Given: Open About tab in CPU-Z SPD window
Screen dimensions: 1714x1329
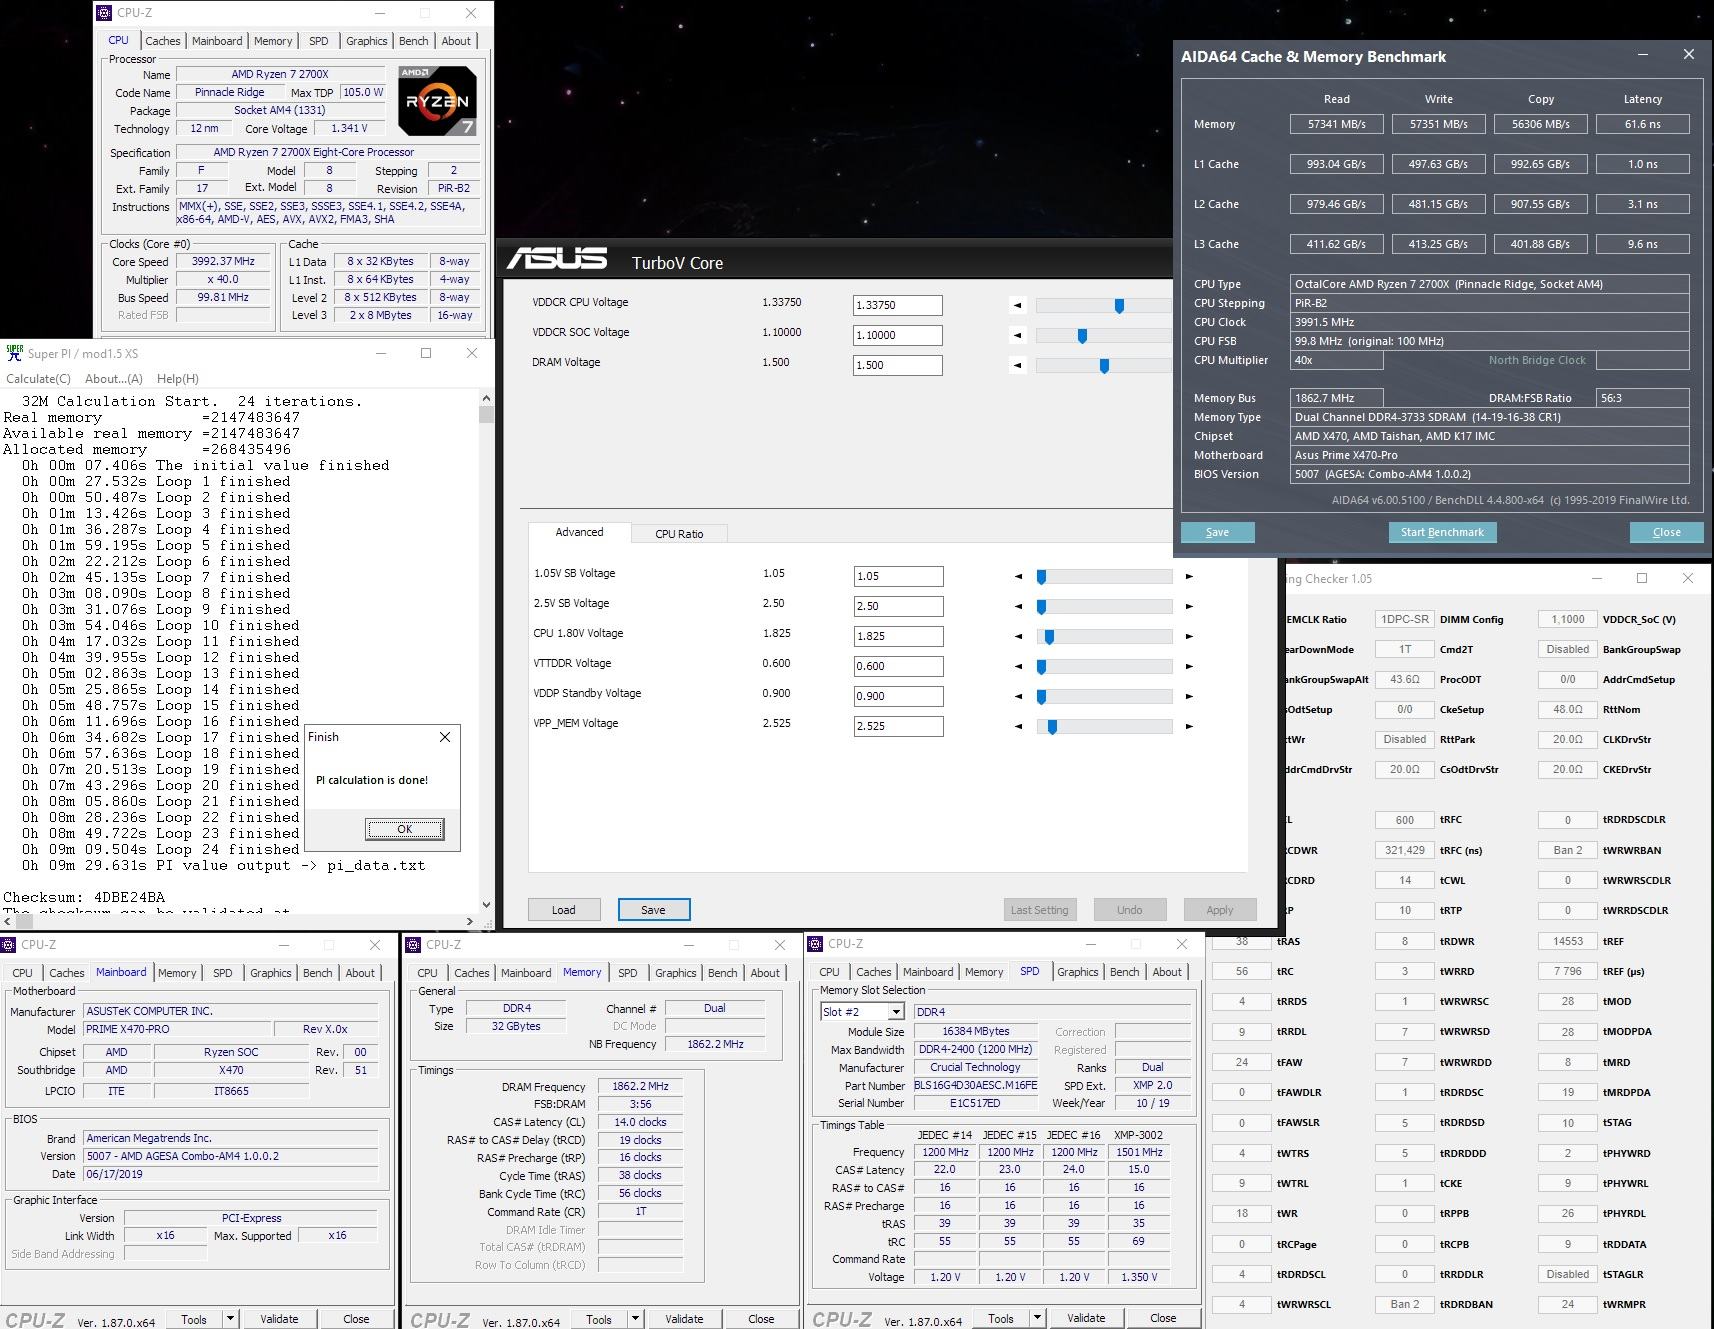Looking at the screenshot, I should click(x=1167, y=972).
